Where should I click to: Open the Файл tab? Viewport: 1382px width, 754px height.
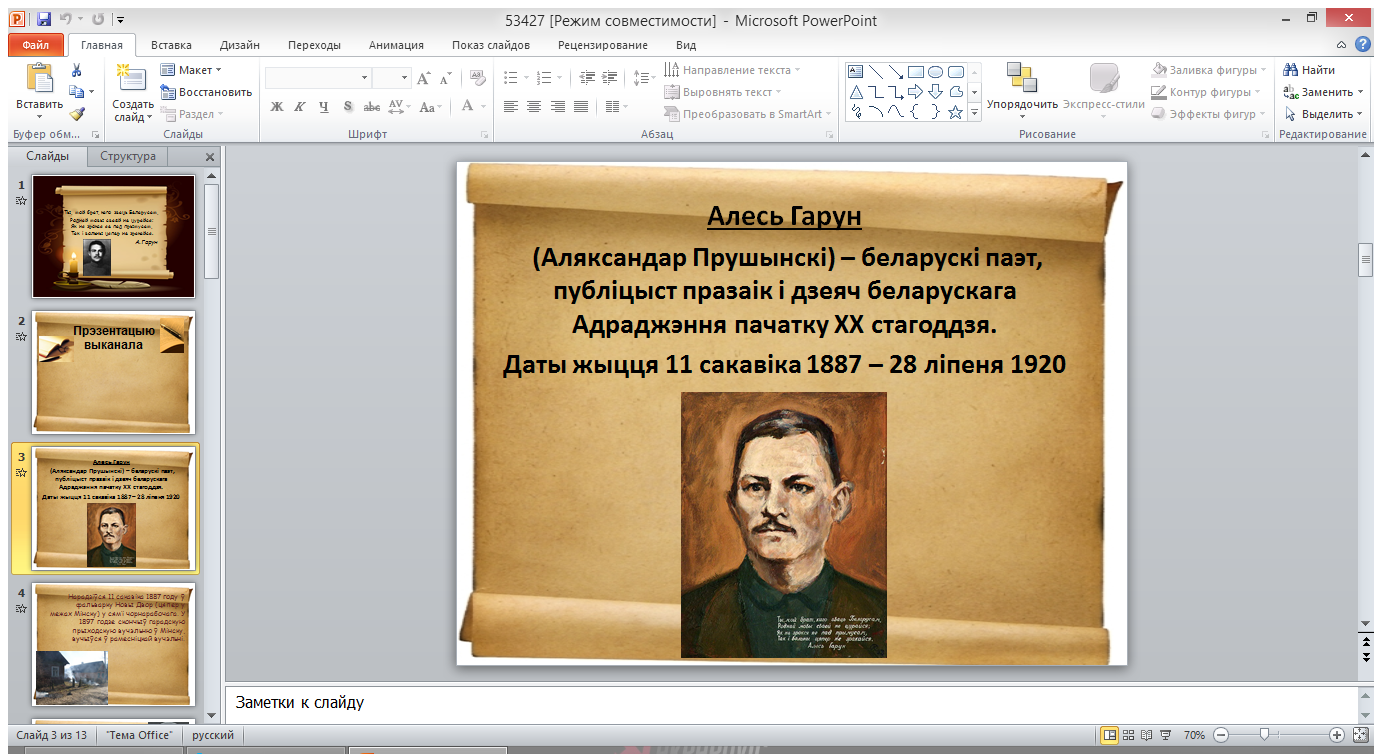pyautogui.click(x=35, y=45)
